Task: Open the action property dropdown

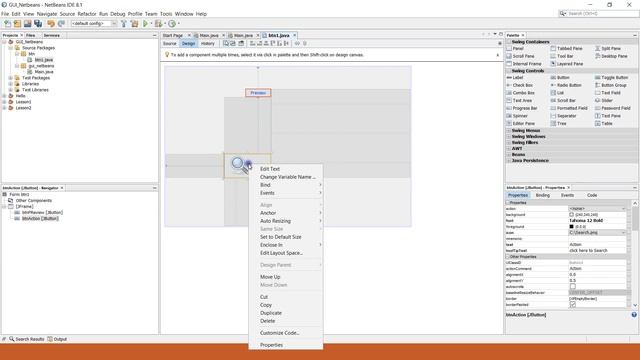Action: point(623,209)
